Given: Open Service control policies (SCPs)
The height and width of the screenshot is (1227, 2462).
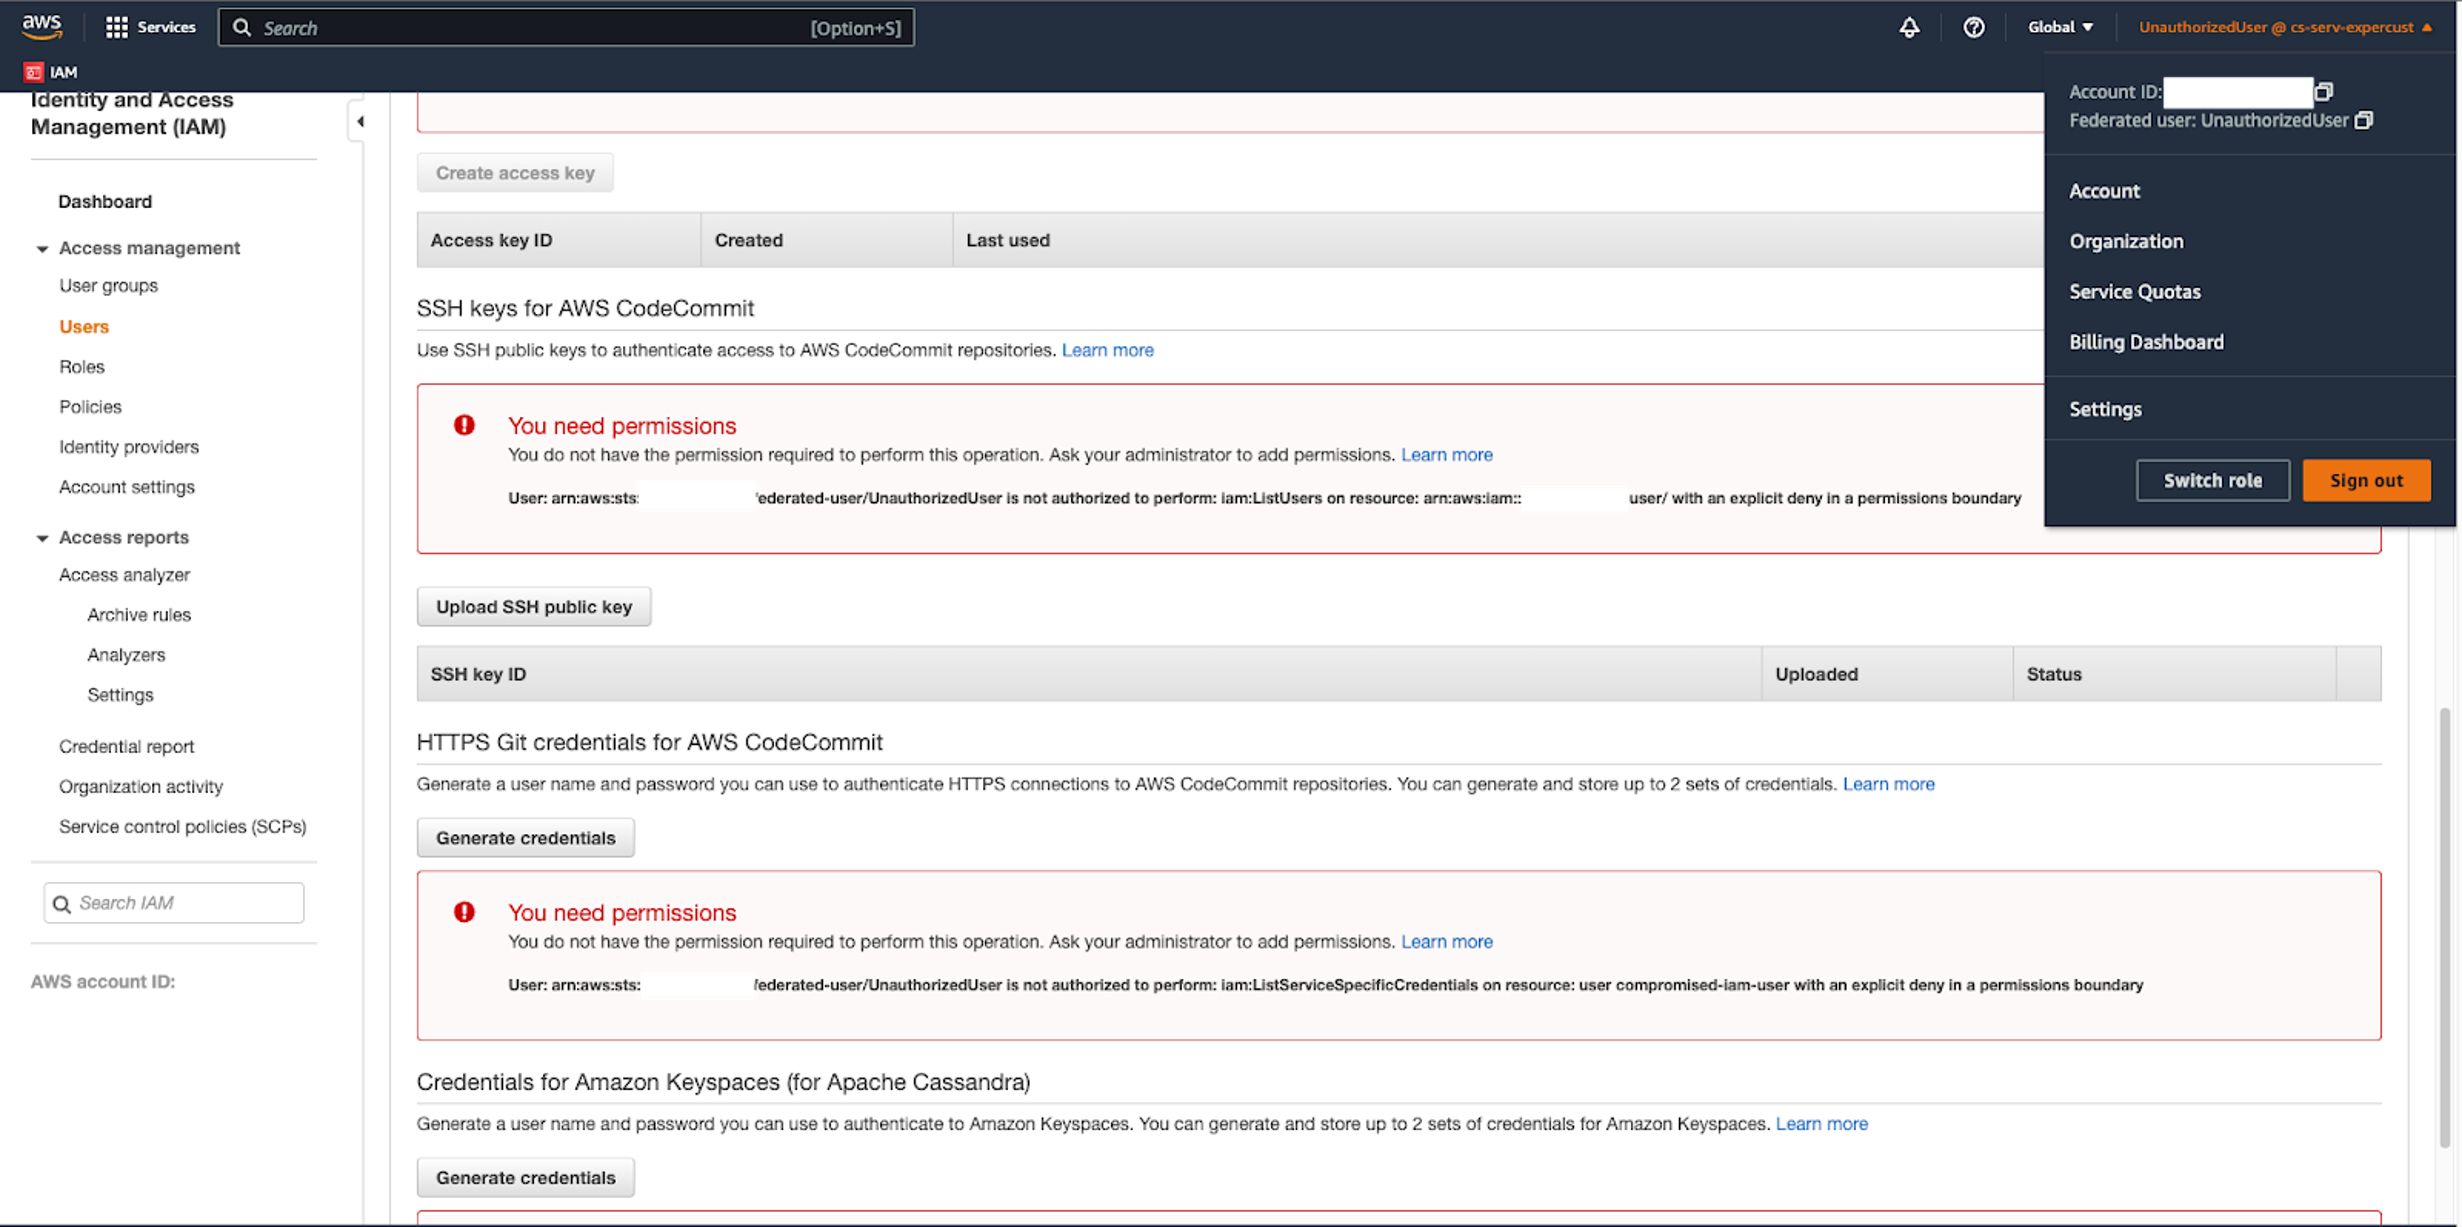Looking at the screenshot, I should point(183,827).
